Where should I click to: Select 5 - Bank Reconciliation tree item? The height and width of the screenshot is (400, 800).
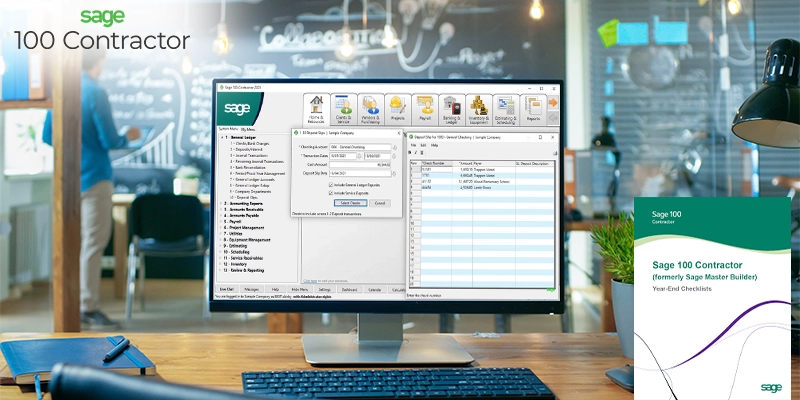(x=248, y=168)
